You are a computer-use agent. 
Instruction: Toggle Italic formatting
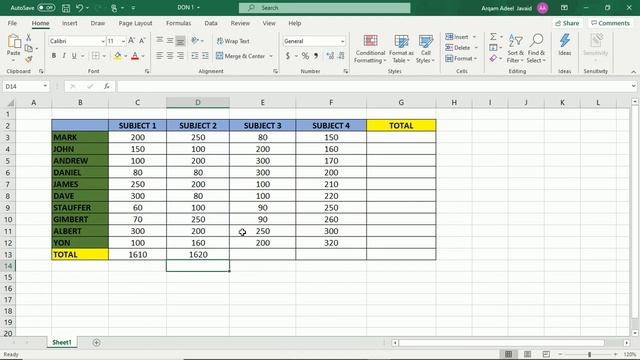(x=64, y=56)
